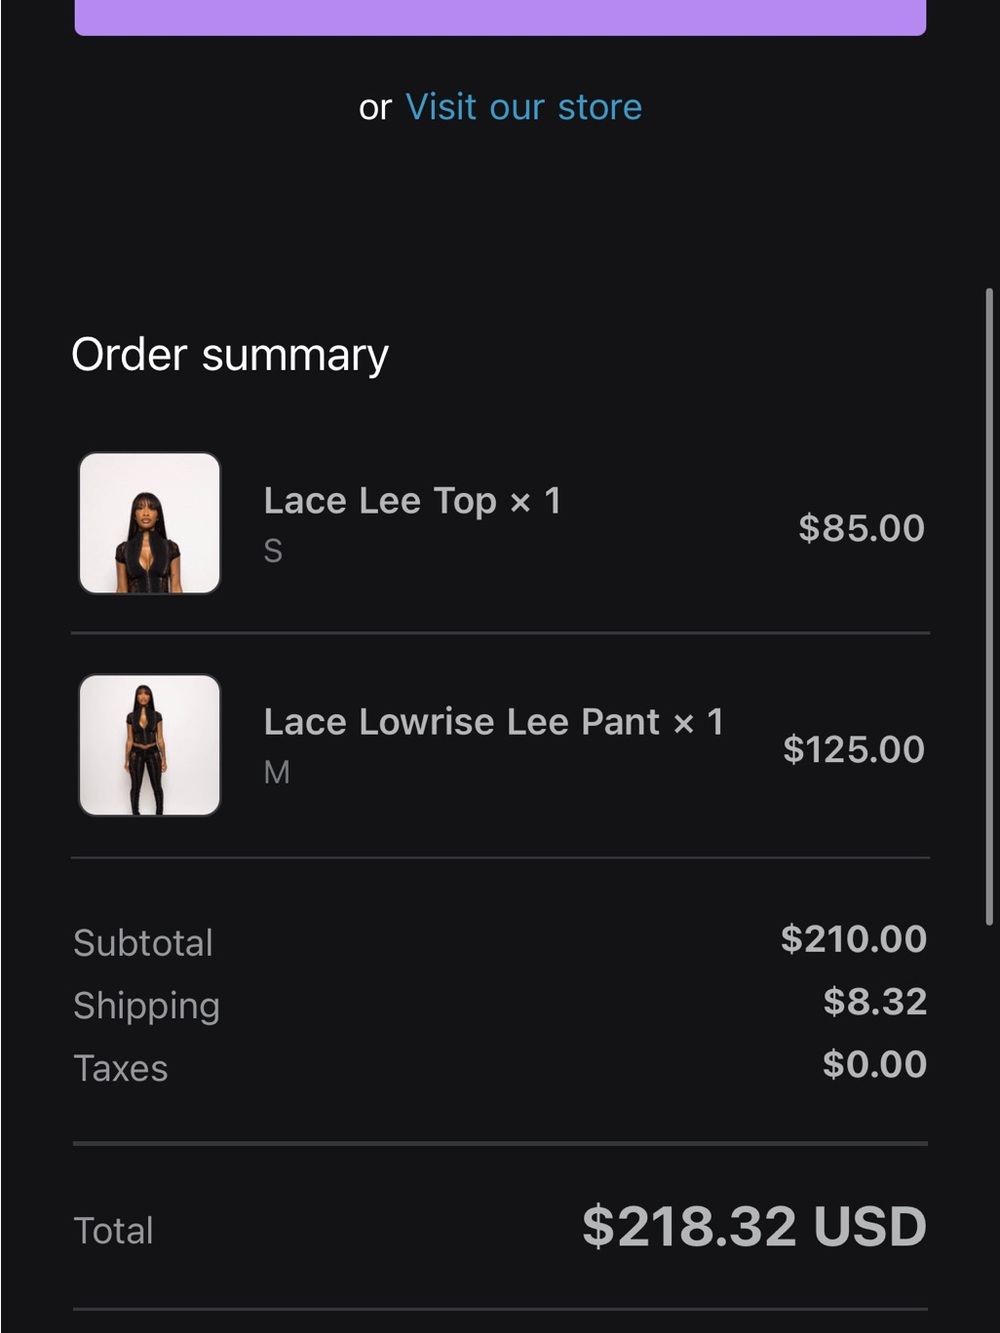Open the Lace Lowrise Lee Pant thumbnail
The image size is (1000, 1333).
[x=150, y=745]
